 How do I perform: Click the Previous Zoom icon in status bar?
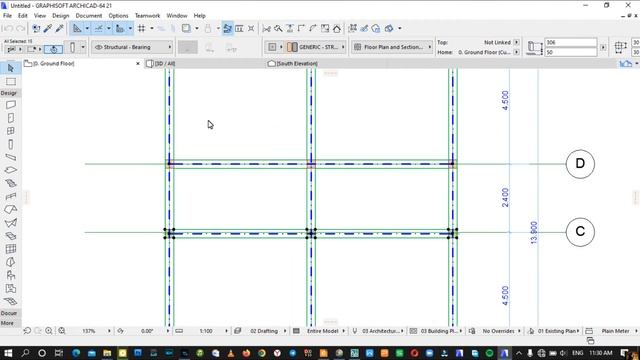[27, 331]
